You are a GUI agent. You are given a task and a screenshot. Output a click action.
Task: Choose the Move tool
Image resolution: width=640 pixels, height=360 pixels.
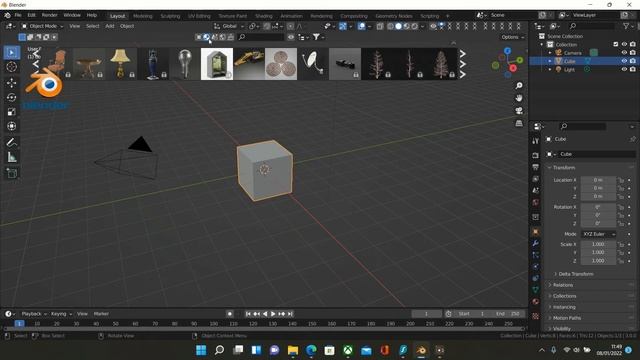tap(12, 83)
